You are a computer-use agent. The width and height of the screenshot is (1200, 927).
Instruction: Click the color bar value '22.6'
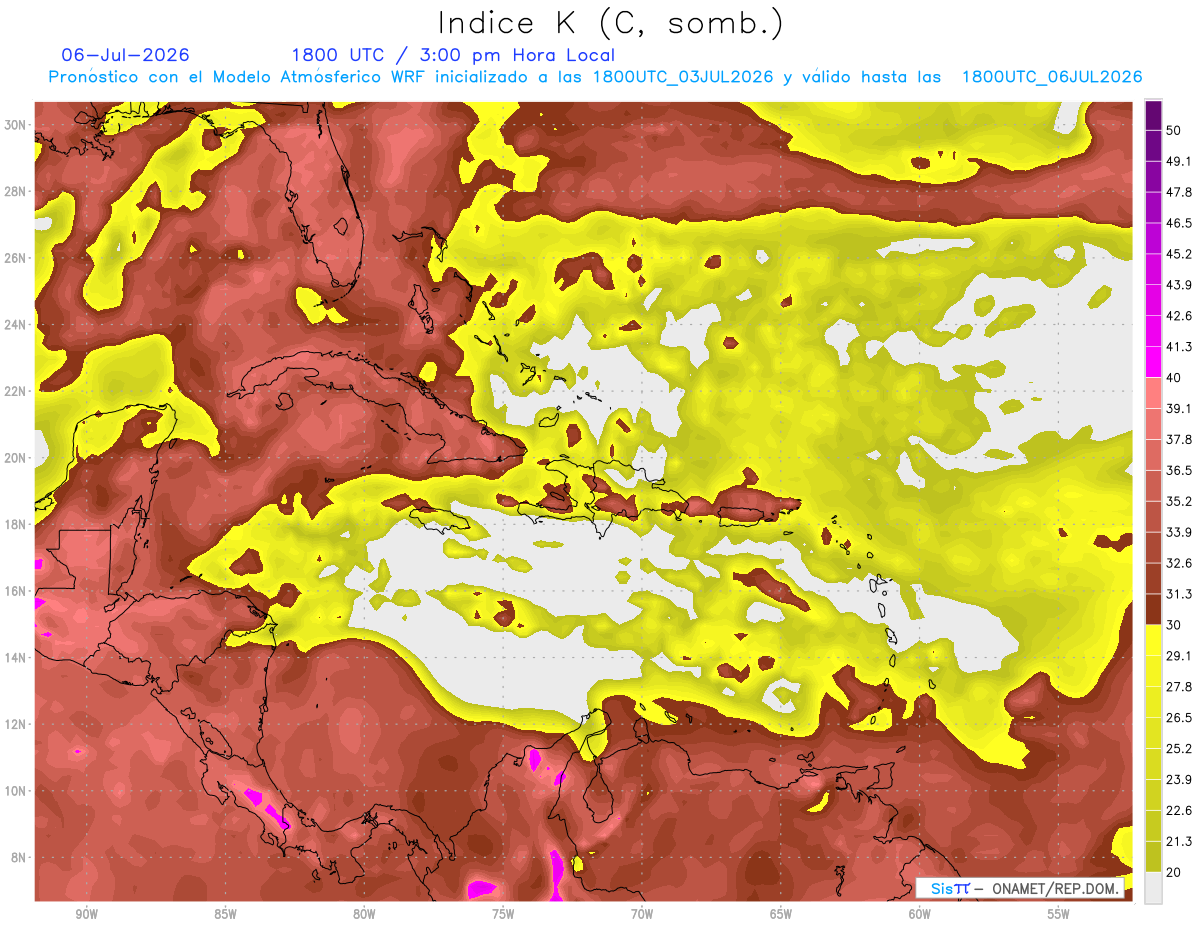(x=1179, y=810)
